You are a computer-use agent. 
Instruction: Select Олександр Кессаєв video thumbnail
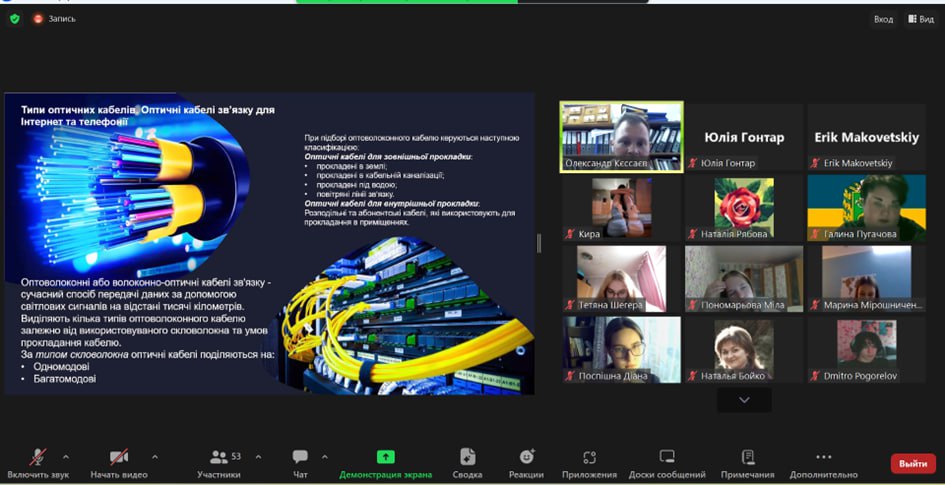pyautogui.click(x=621, y=136)
